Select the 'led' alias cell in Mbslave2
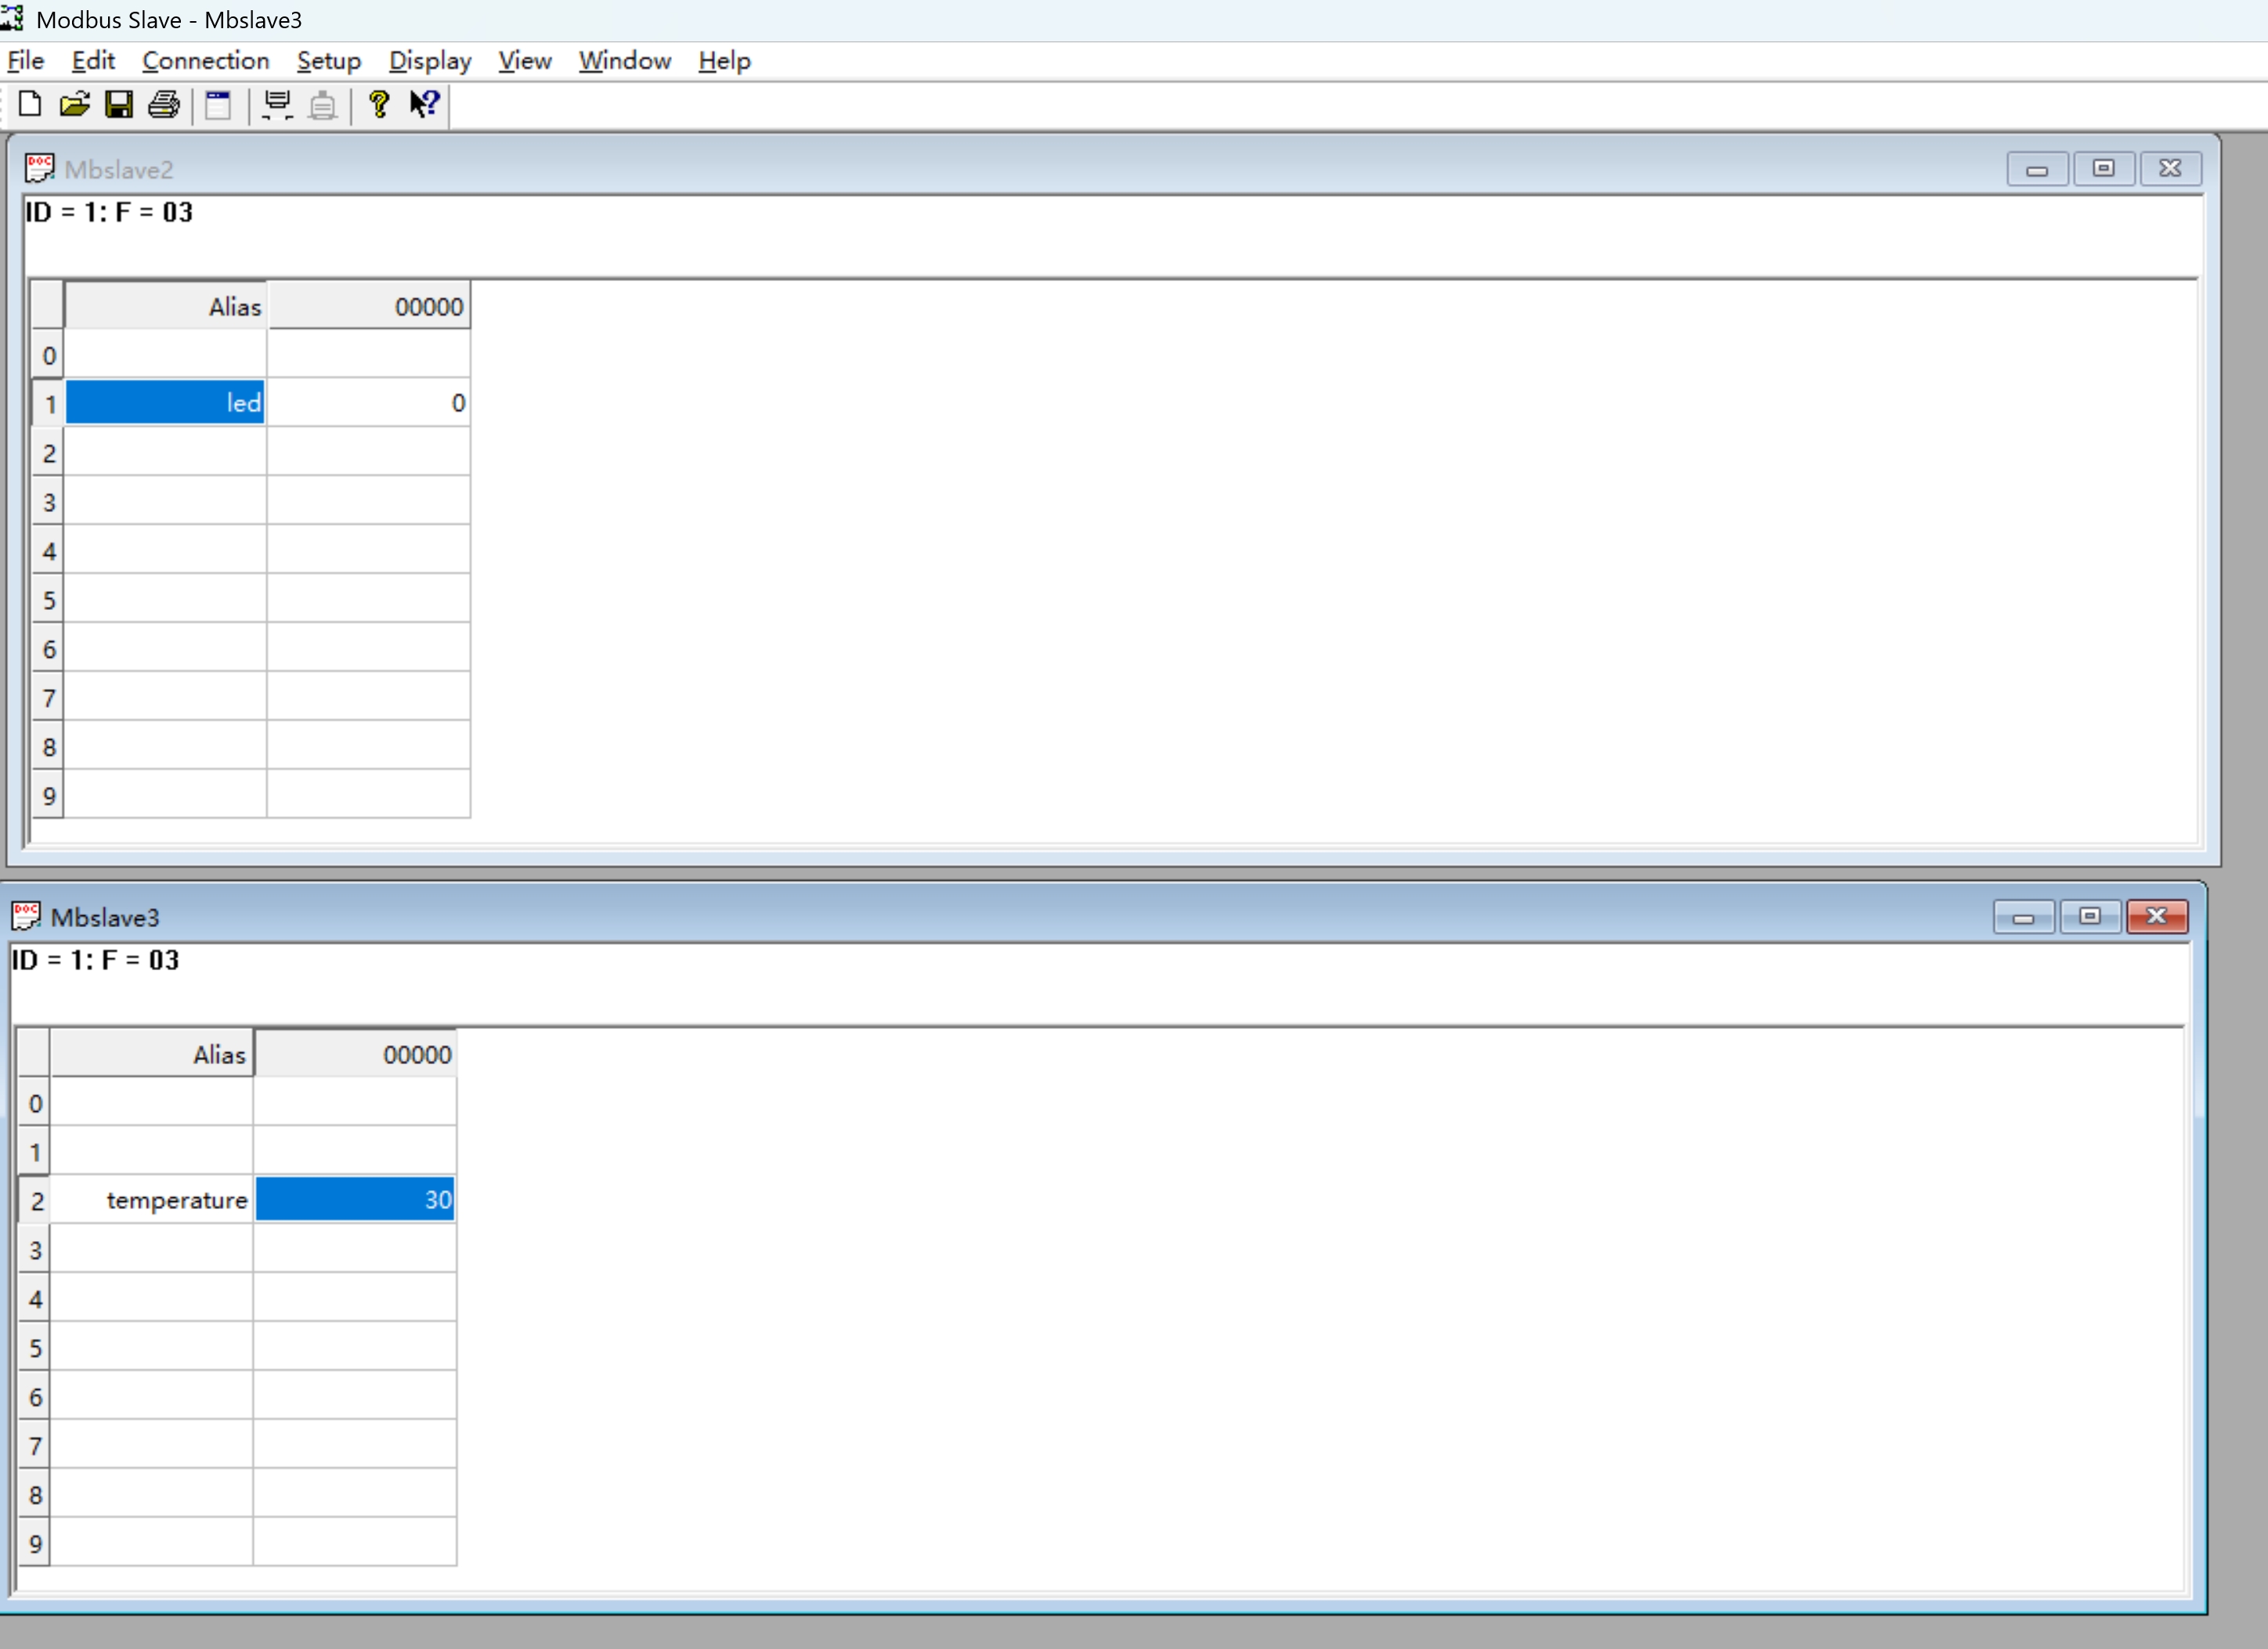This screenshot has width=2268, height=1649. (x=165, y=403)
